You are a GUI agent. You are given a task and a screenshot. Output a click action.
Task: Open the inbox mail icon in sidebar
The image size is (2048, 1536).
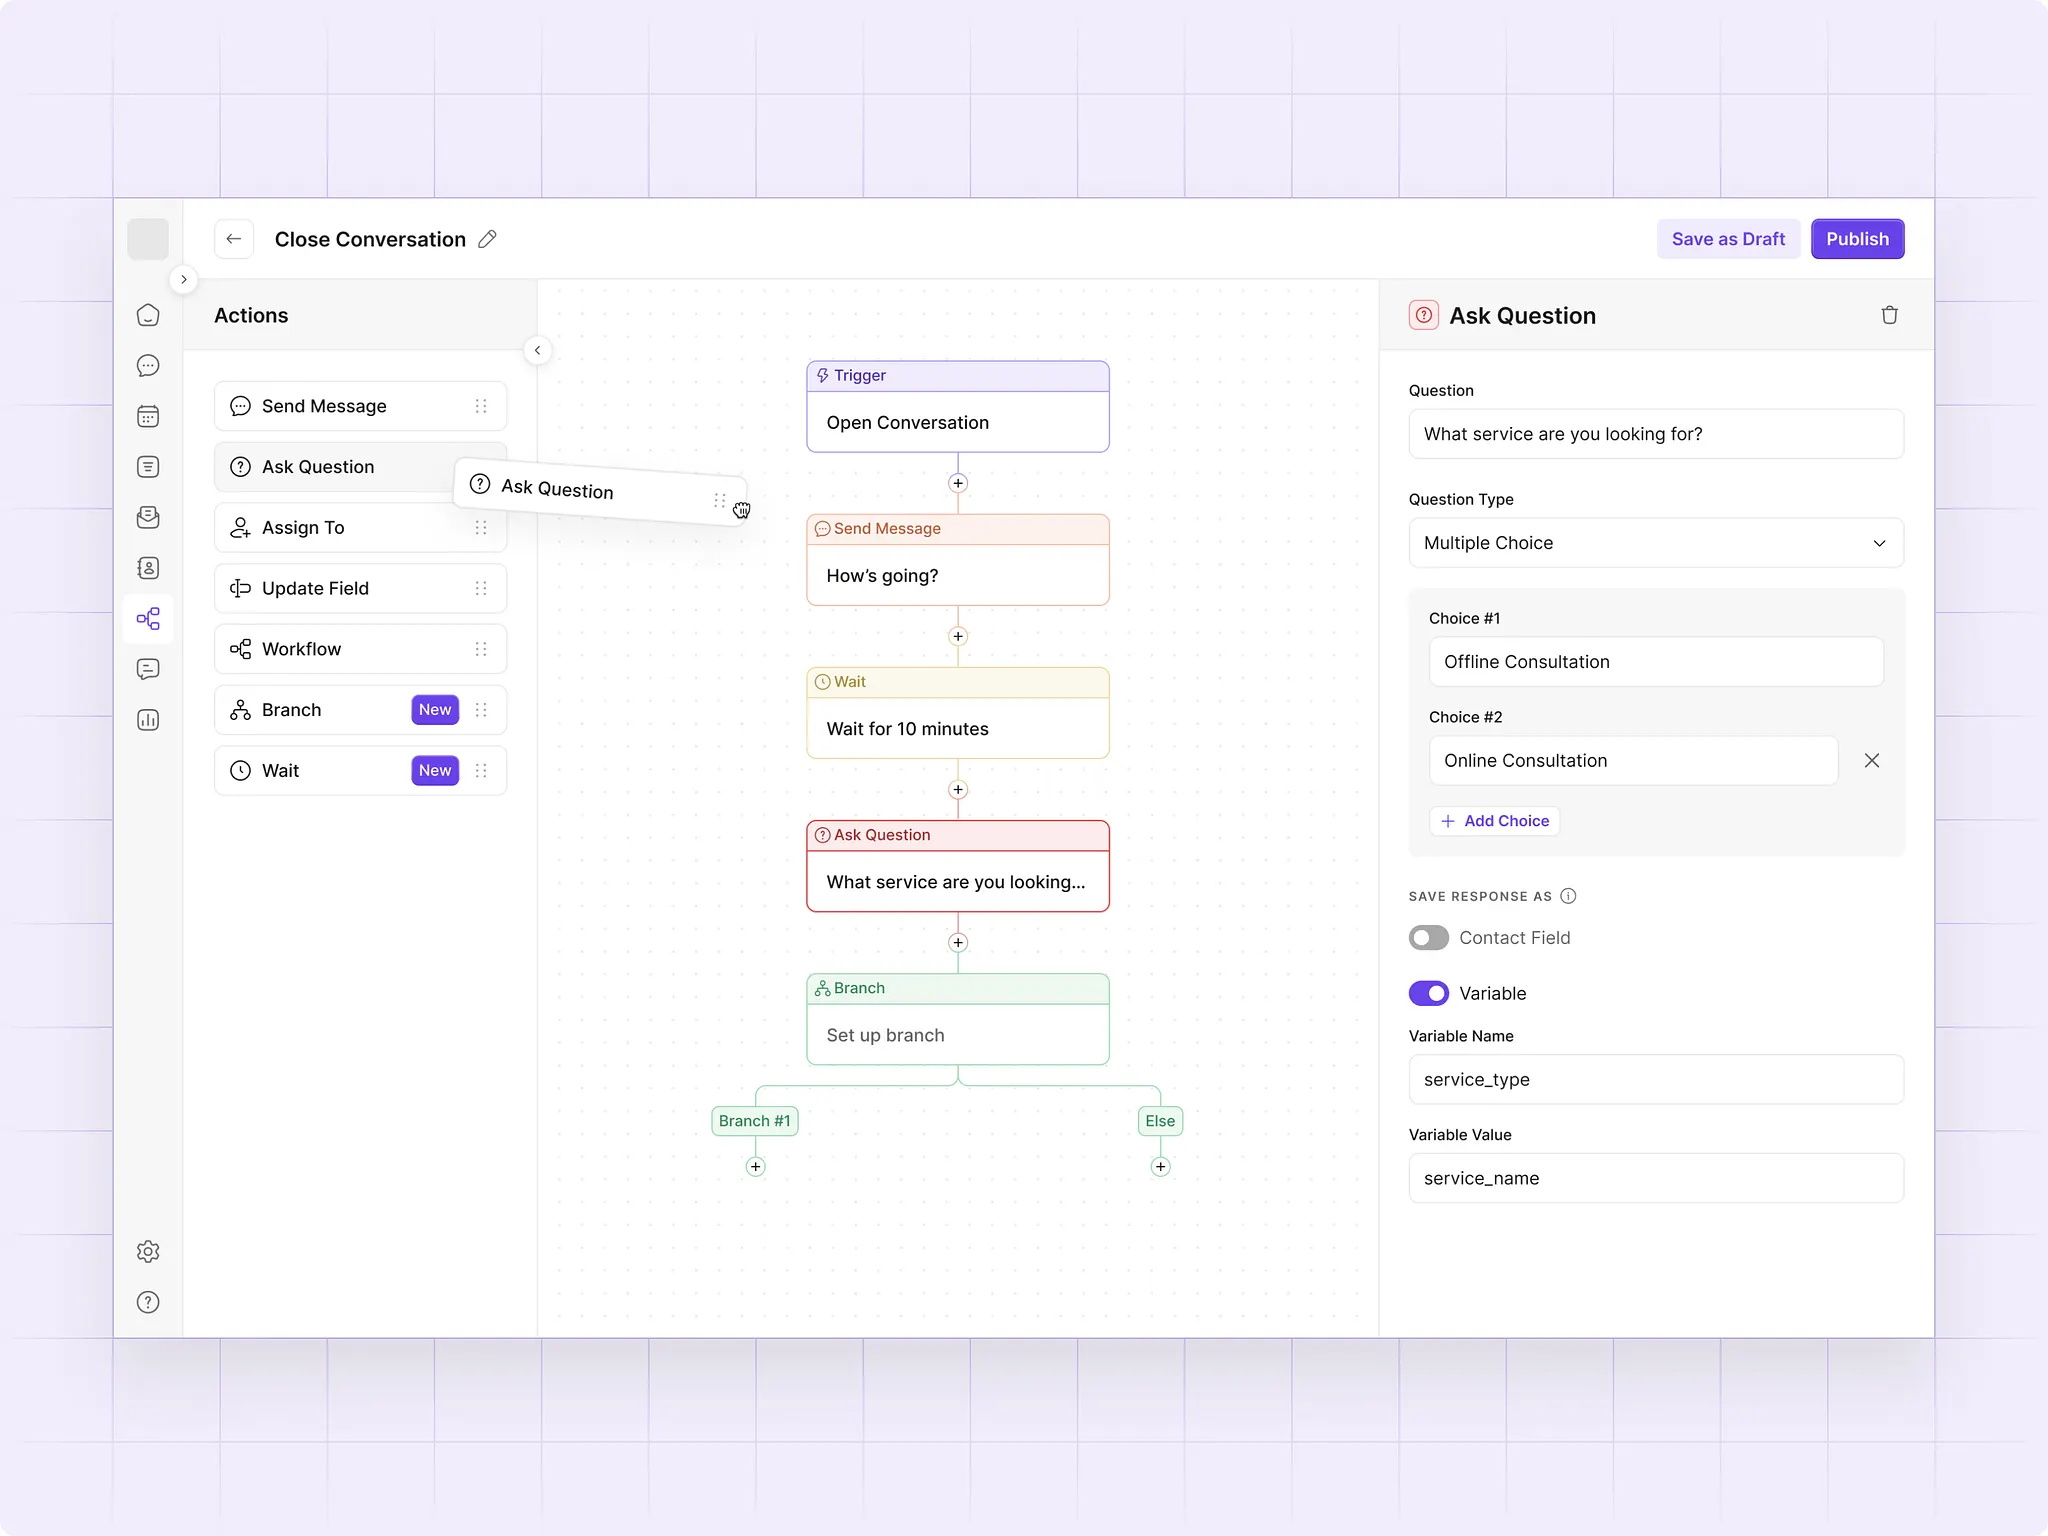pyautogui.click(x=148, y=517)
